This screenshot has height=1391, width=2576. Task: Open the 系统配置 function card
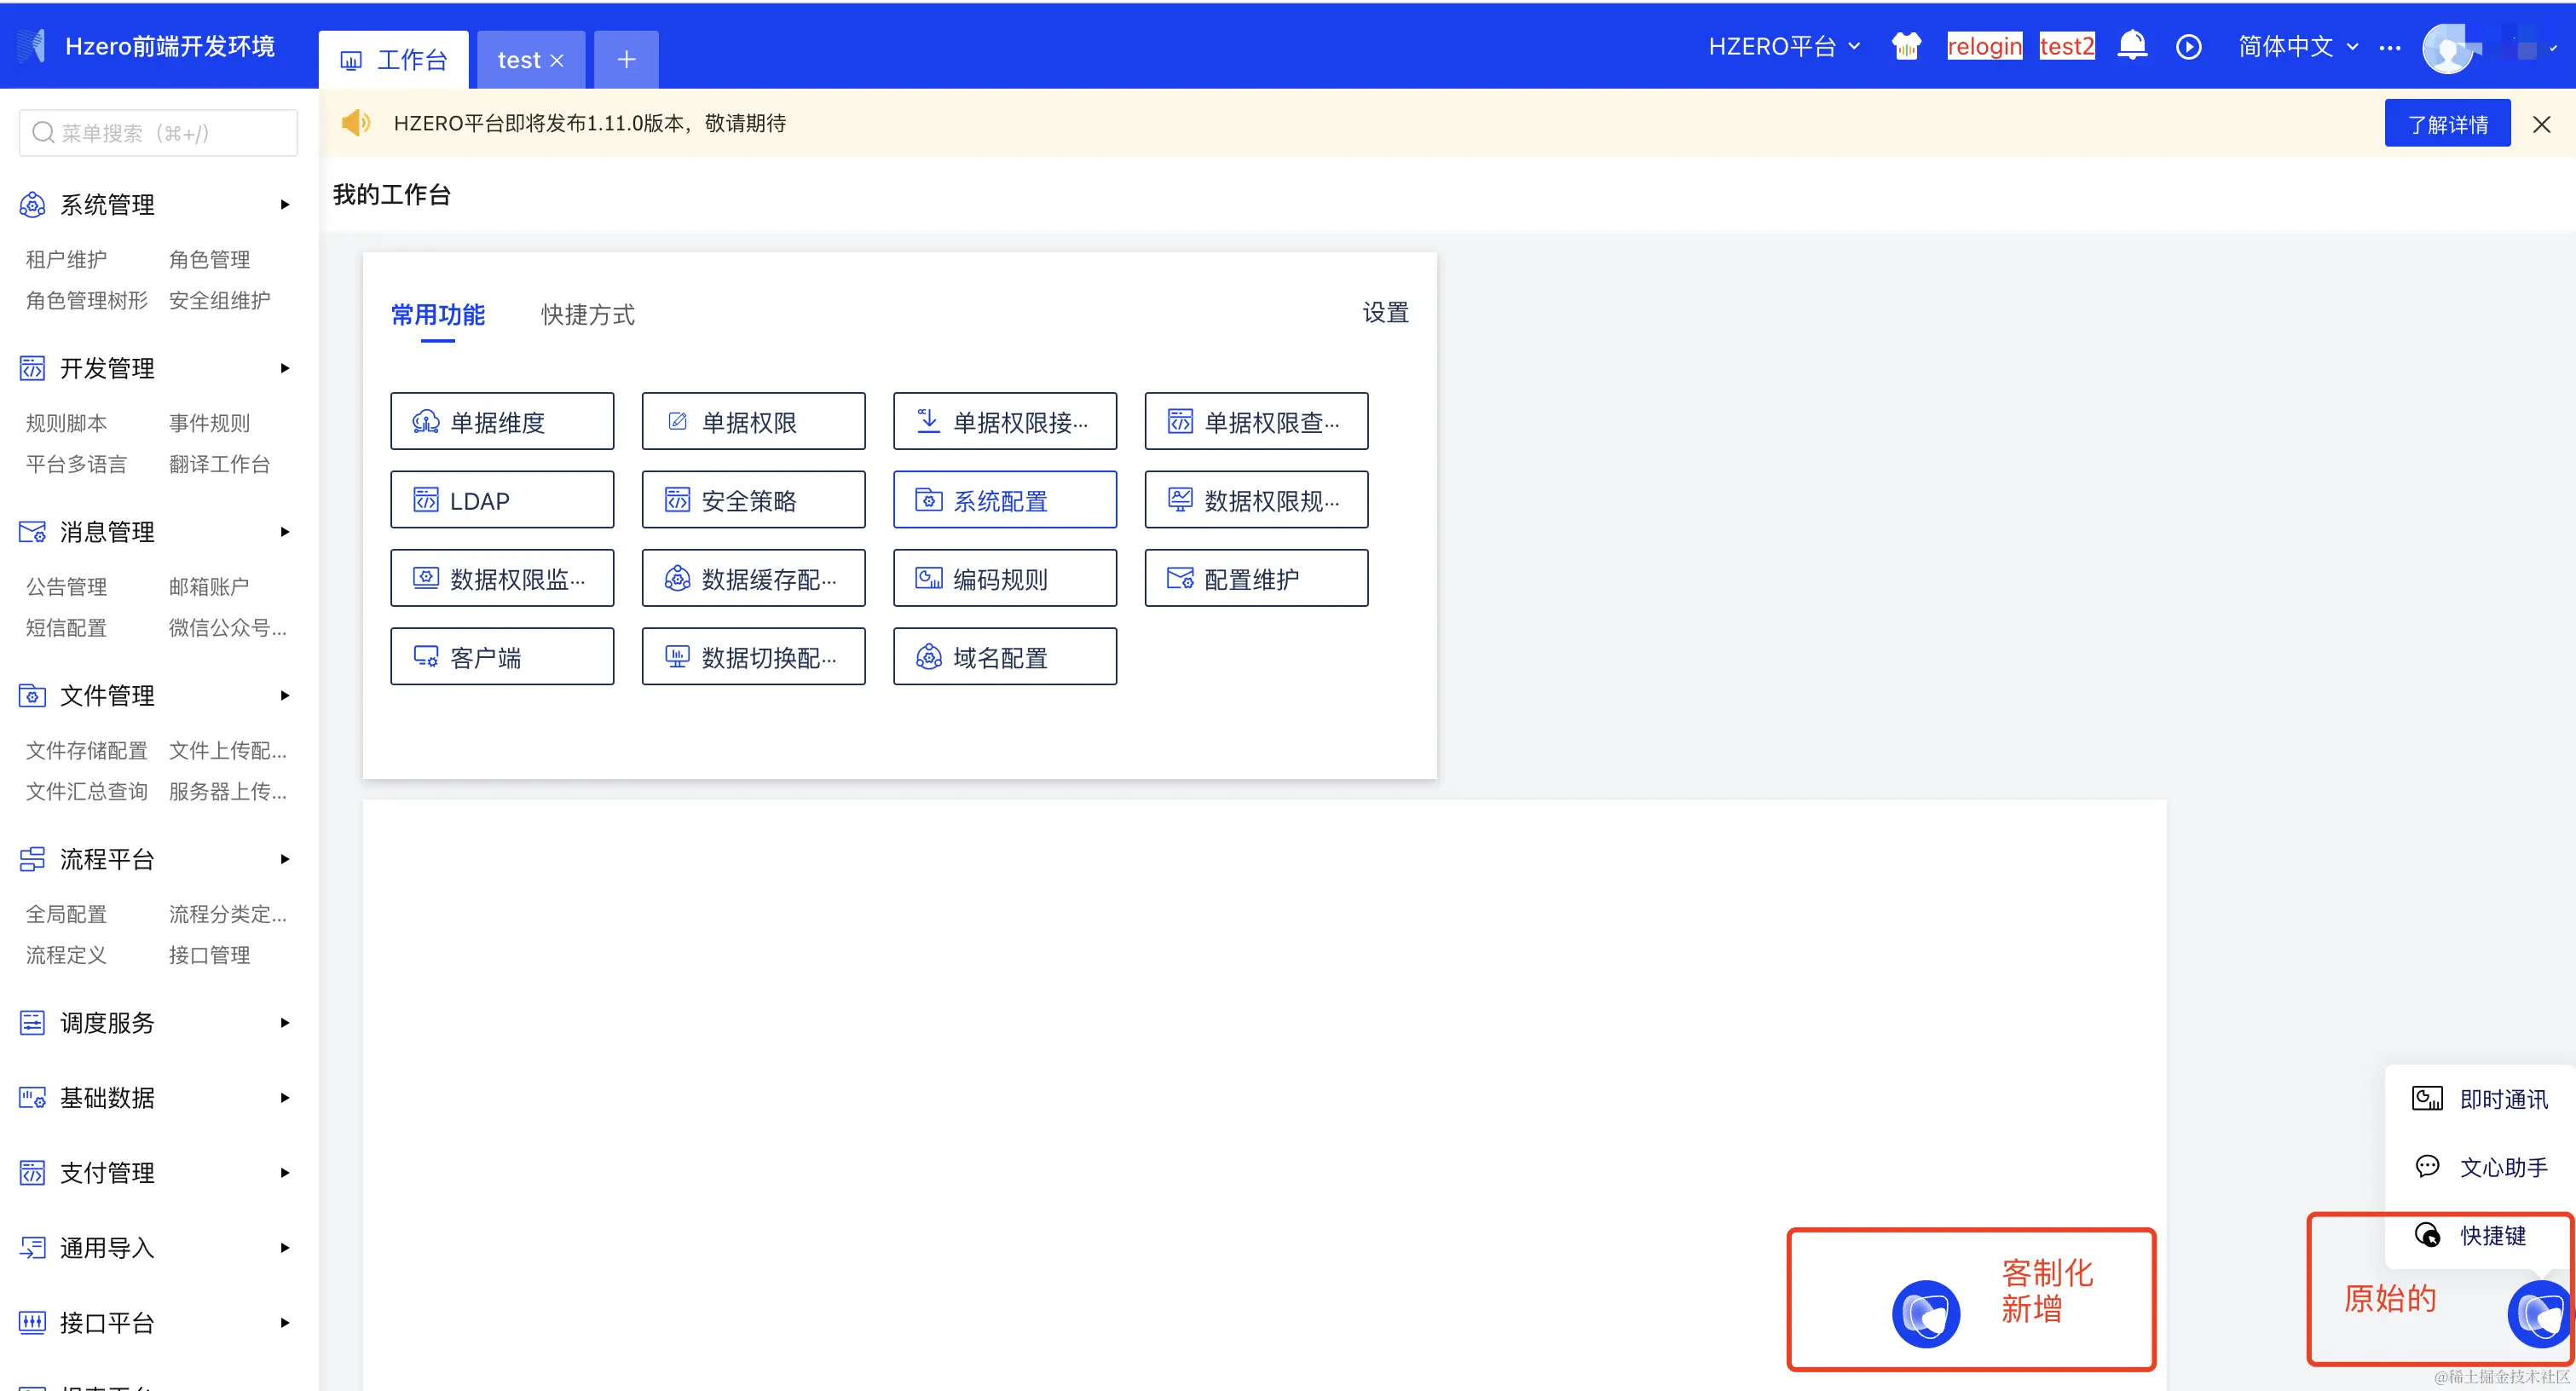click(x=1004, y=500)
